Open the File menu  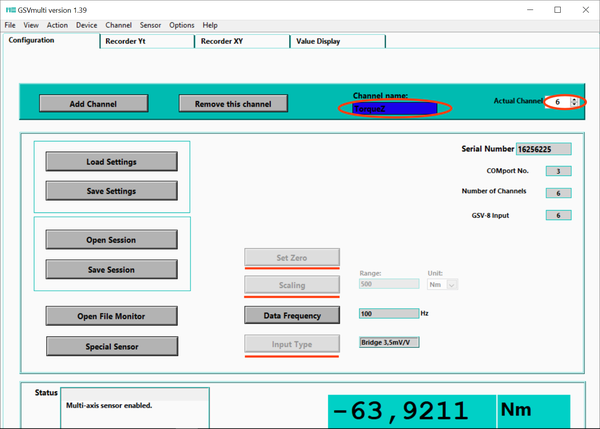[10, 25]
